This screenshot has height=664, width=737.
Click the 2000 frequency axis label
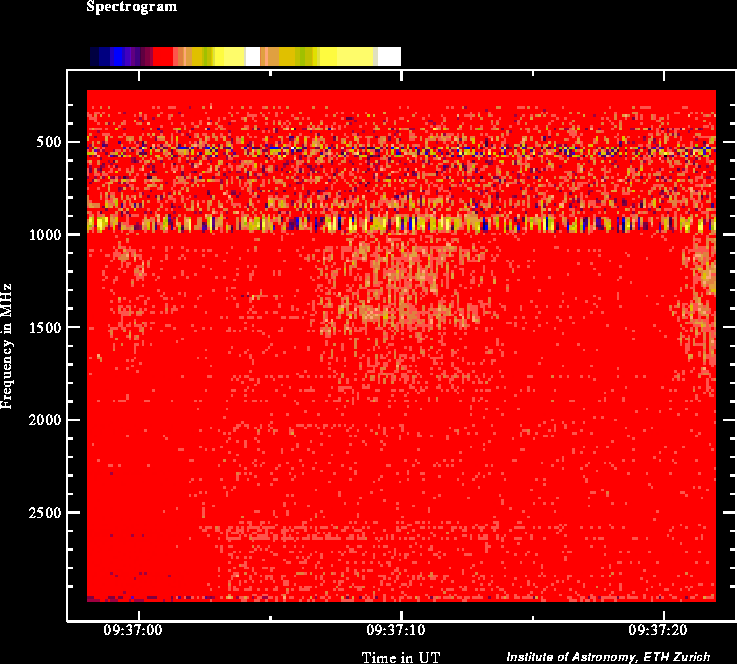45,420
